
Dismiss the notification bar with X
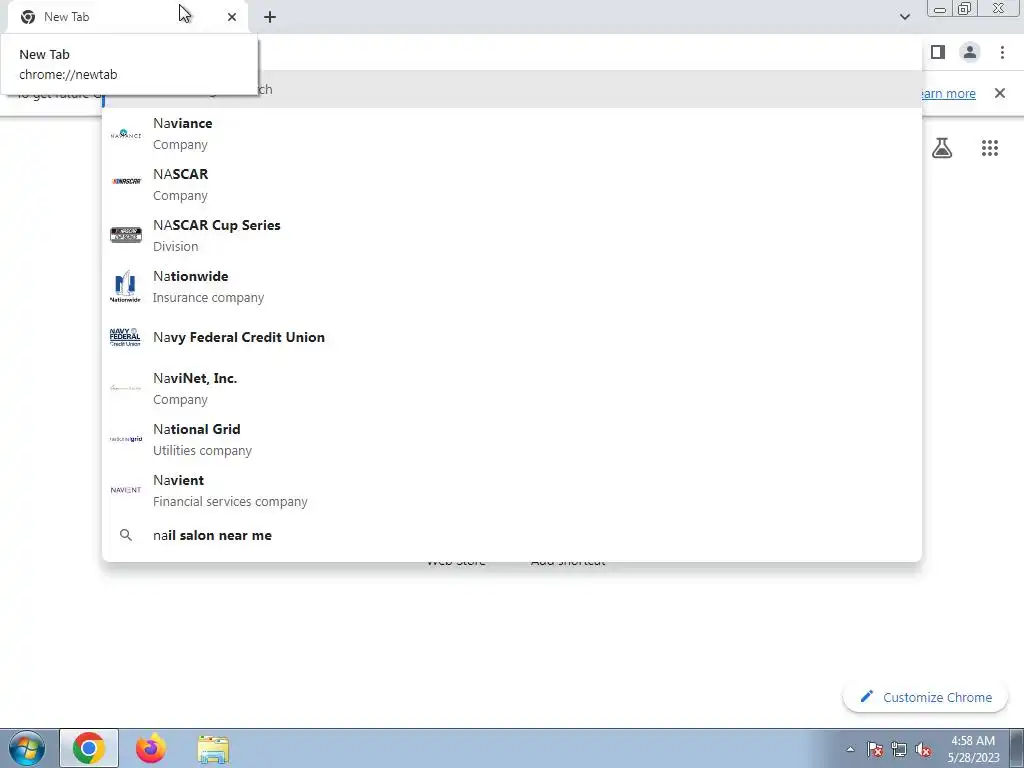[x=1000, y=93]
